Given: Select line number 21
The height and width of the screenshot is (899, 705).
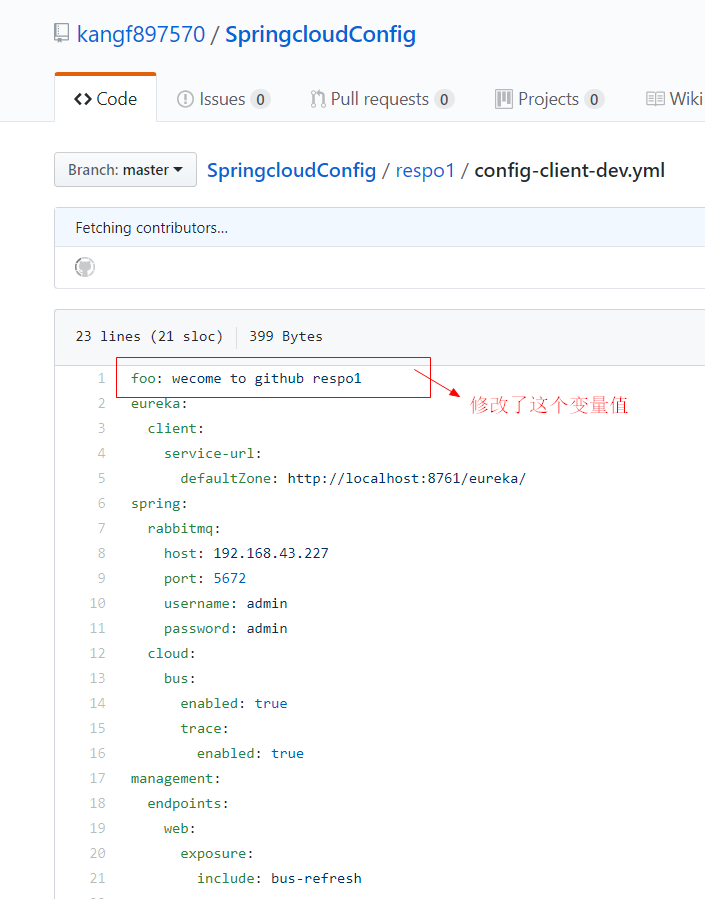Looking at the screenshot, I should point(97,878).
